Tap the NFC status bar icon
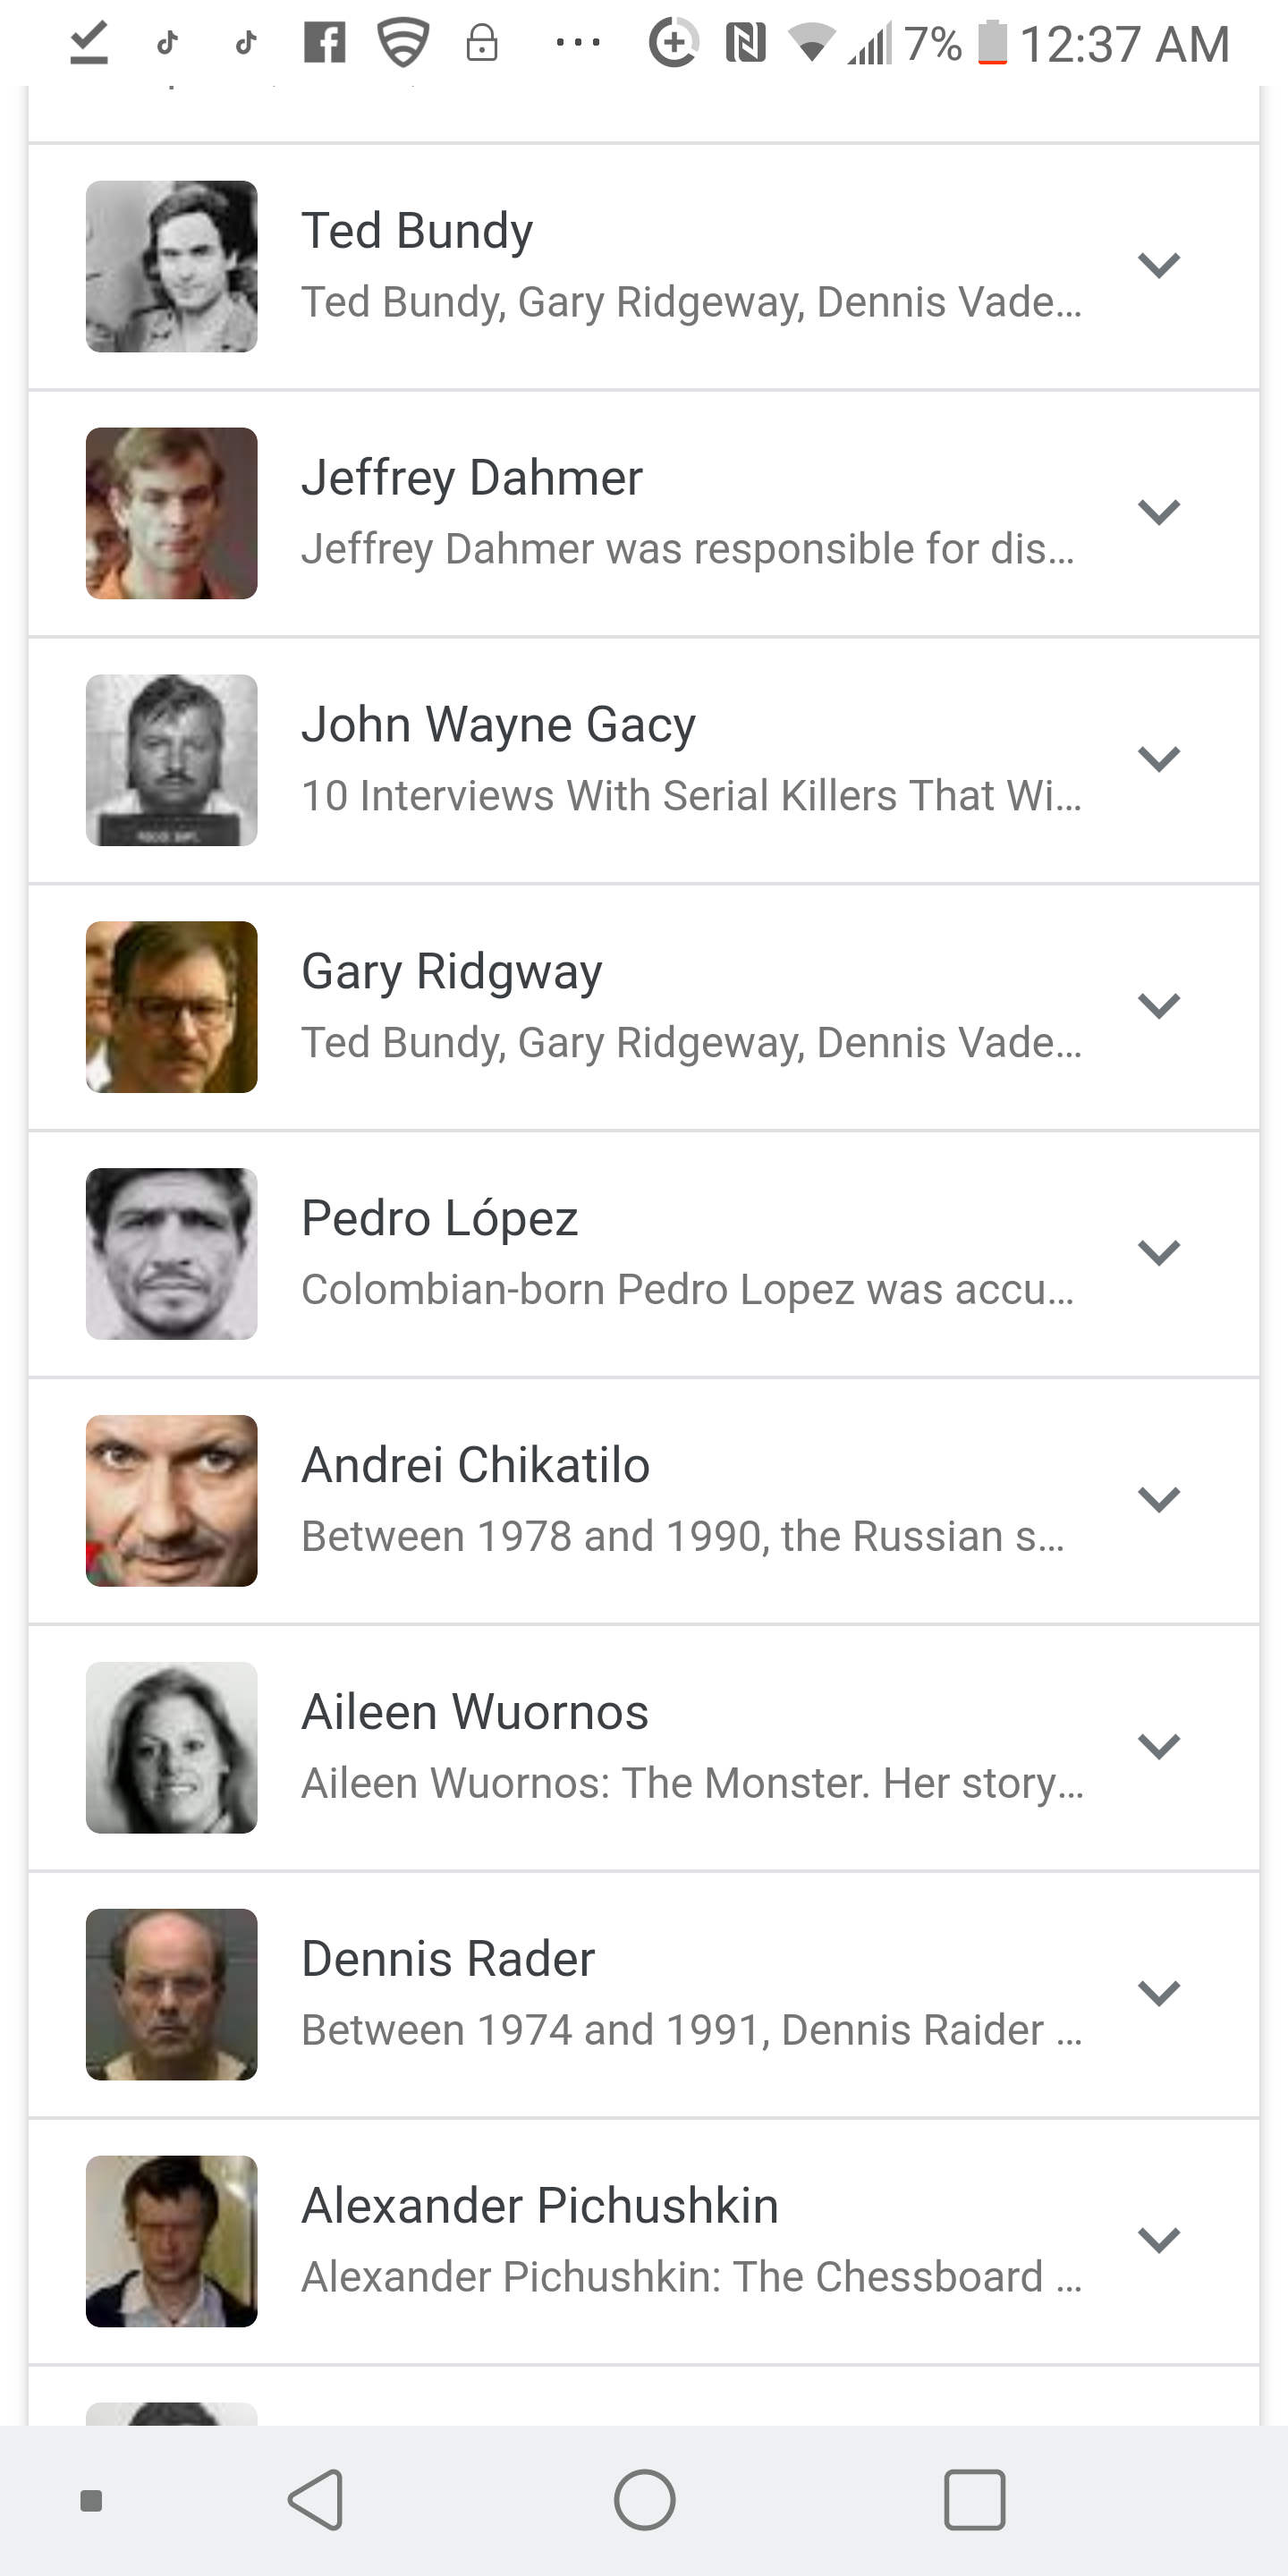 (745, 43)
